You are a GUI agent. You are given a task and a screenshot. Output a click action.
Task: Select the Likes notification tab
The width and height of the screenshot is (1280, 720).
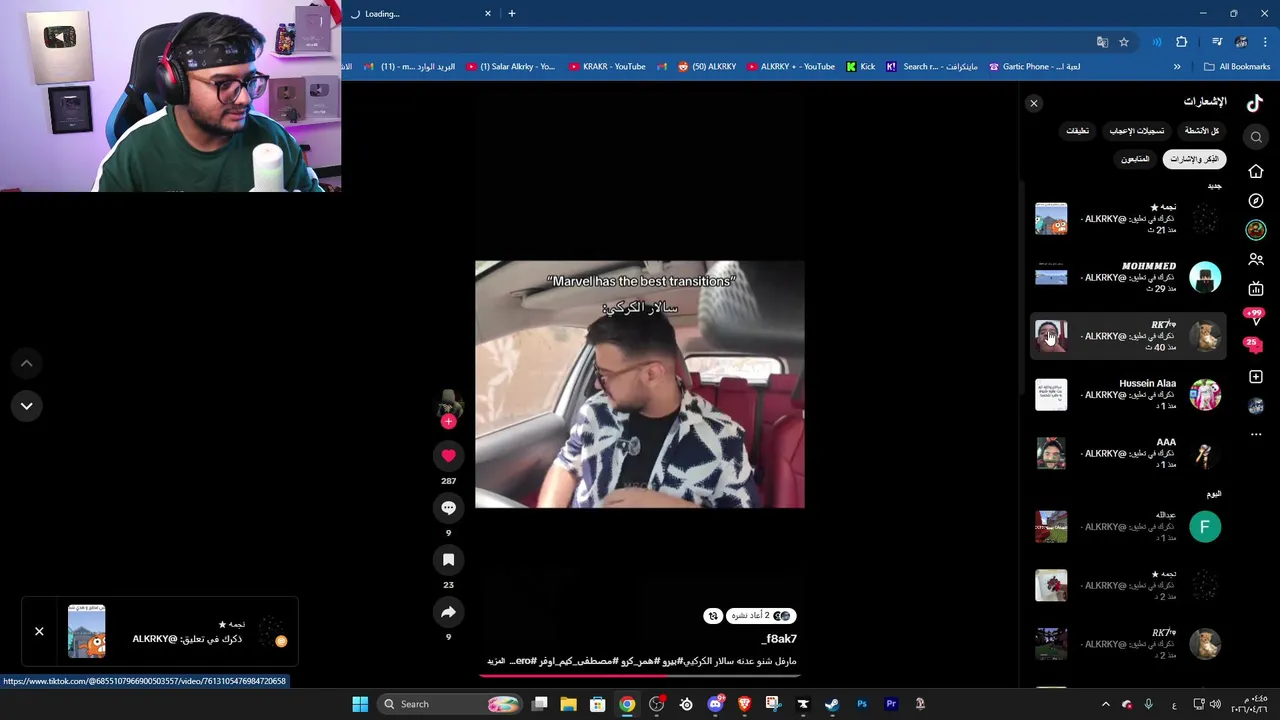pyautogui.click(x=1136, y=131)
